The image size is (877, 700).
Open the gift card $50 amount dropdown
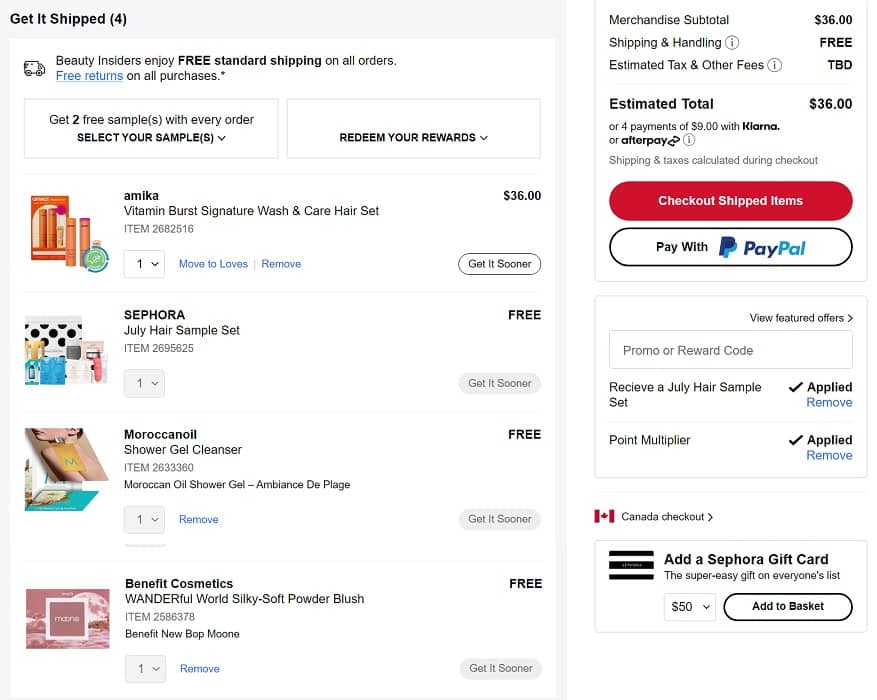coord(690,607)
